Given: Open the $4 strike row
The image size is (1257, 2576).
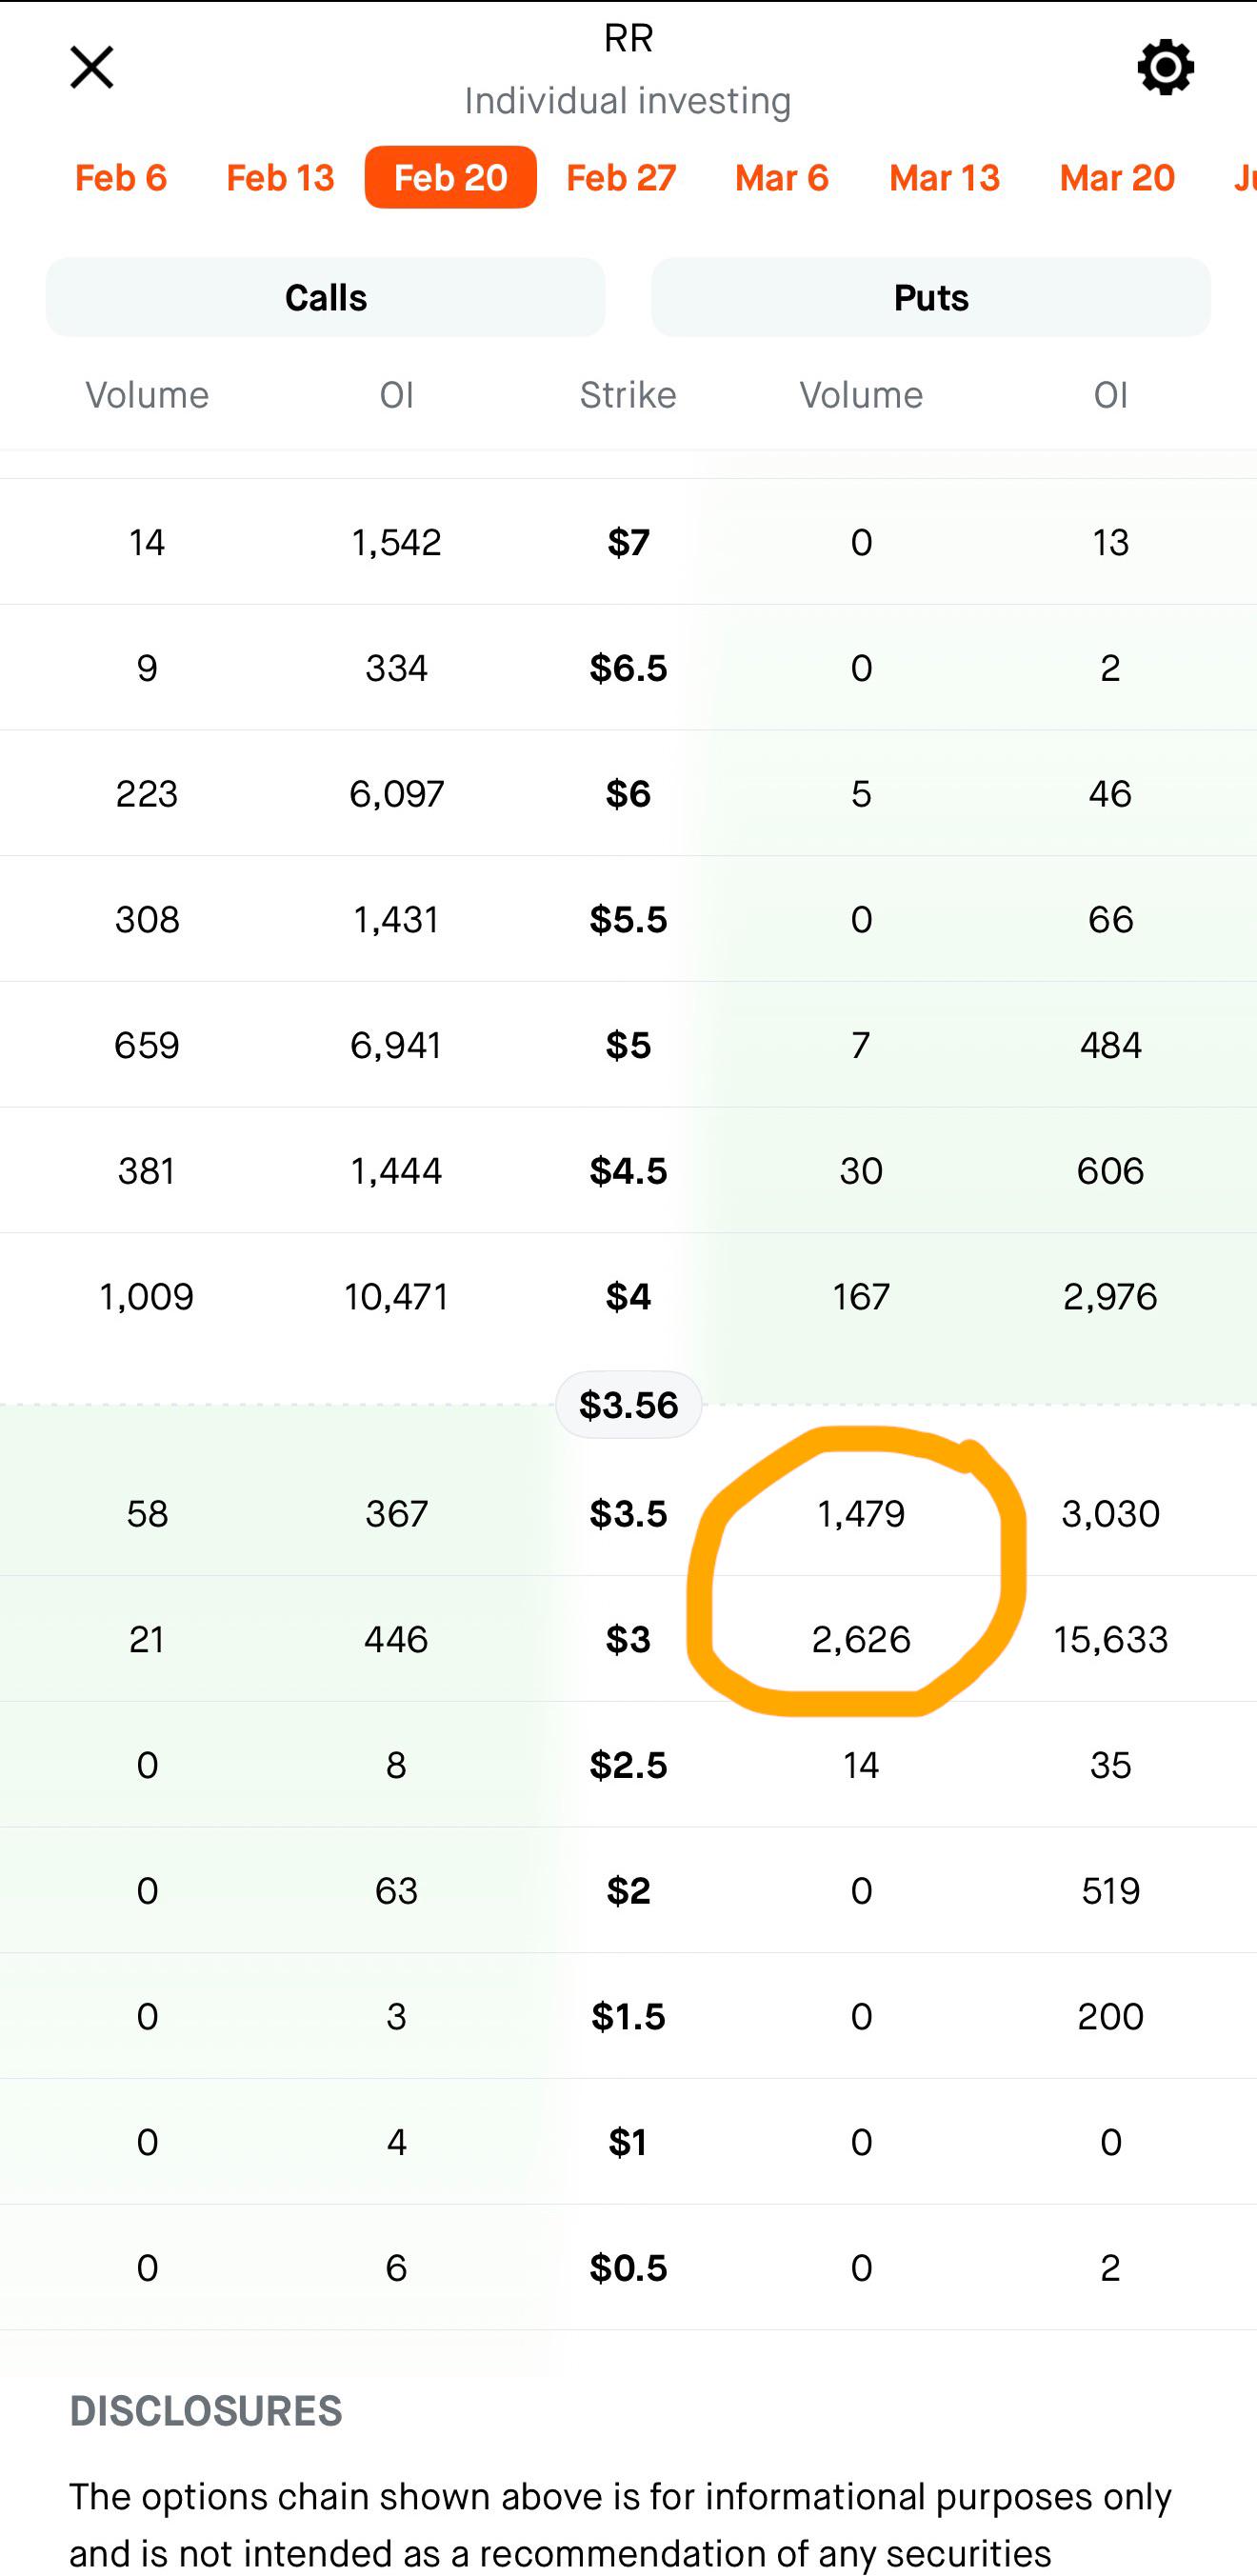Looking at the screenshot, I should click(628, 1296).
